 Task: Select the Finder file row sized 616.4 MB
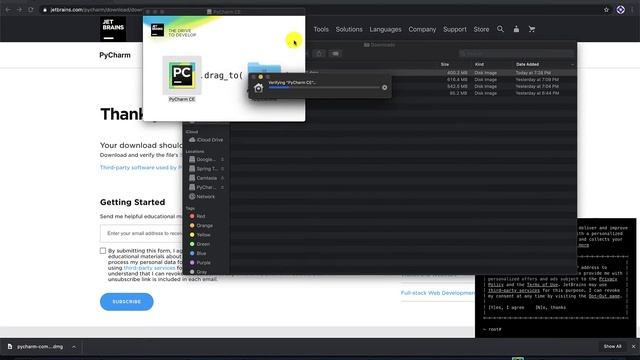click(x=403, y=80)
